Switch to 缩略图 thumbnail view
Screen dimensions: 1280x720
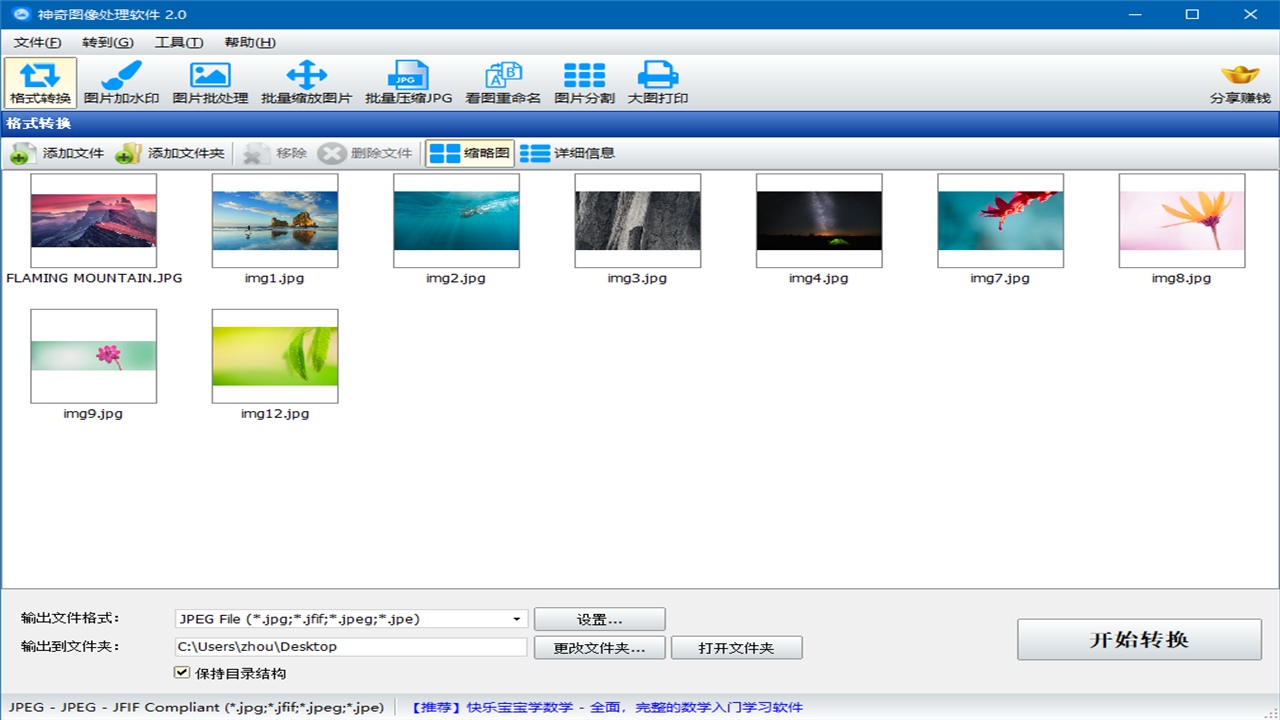pyautogui.click(x=470, y=153)
